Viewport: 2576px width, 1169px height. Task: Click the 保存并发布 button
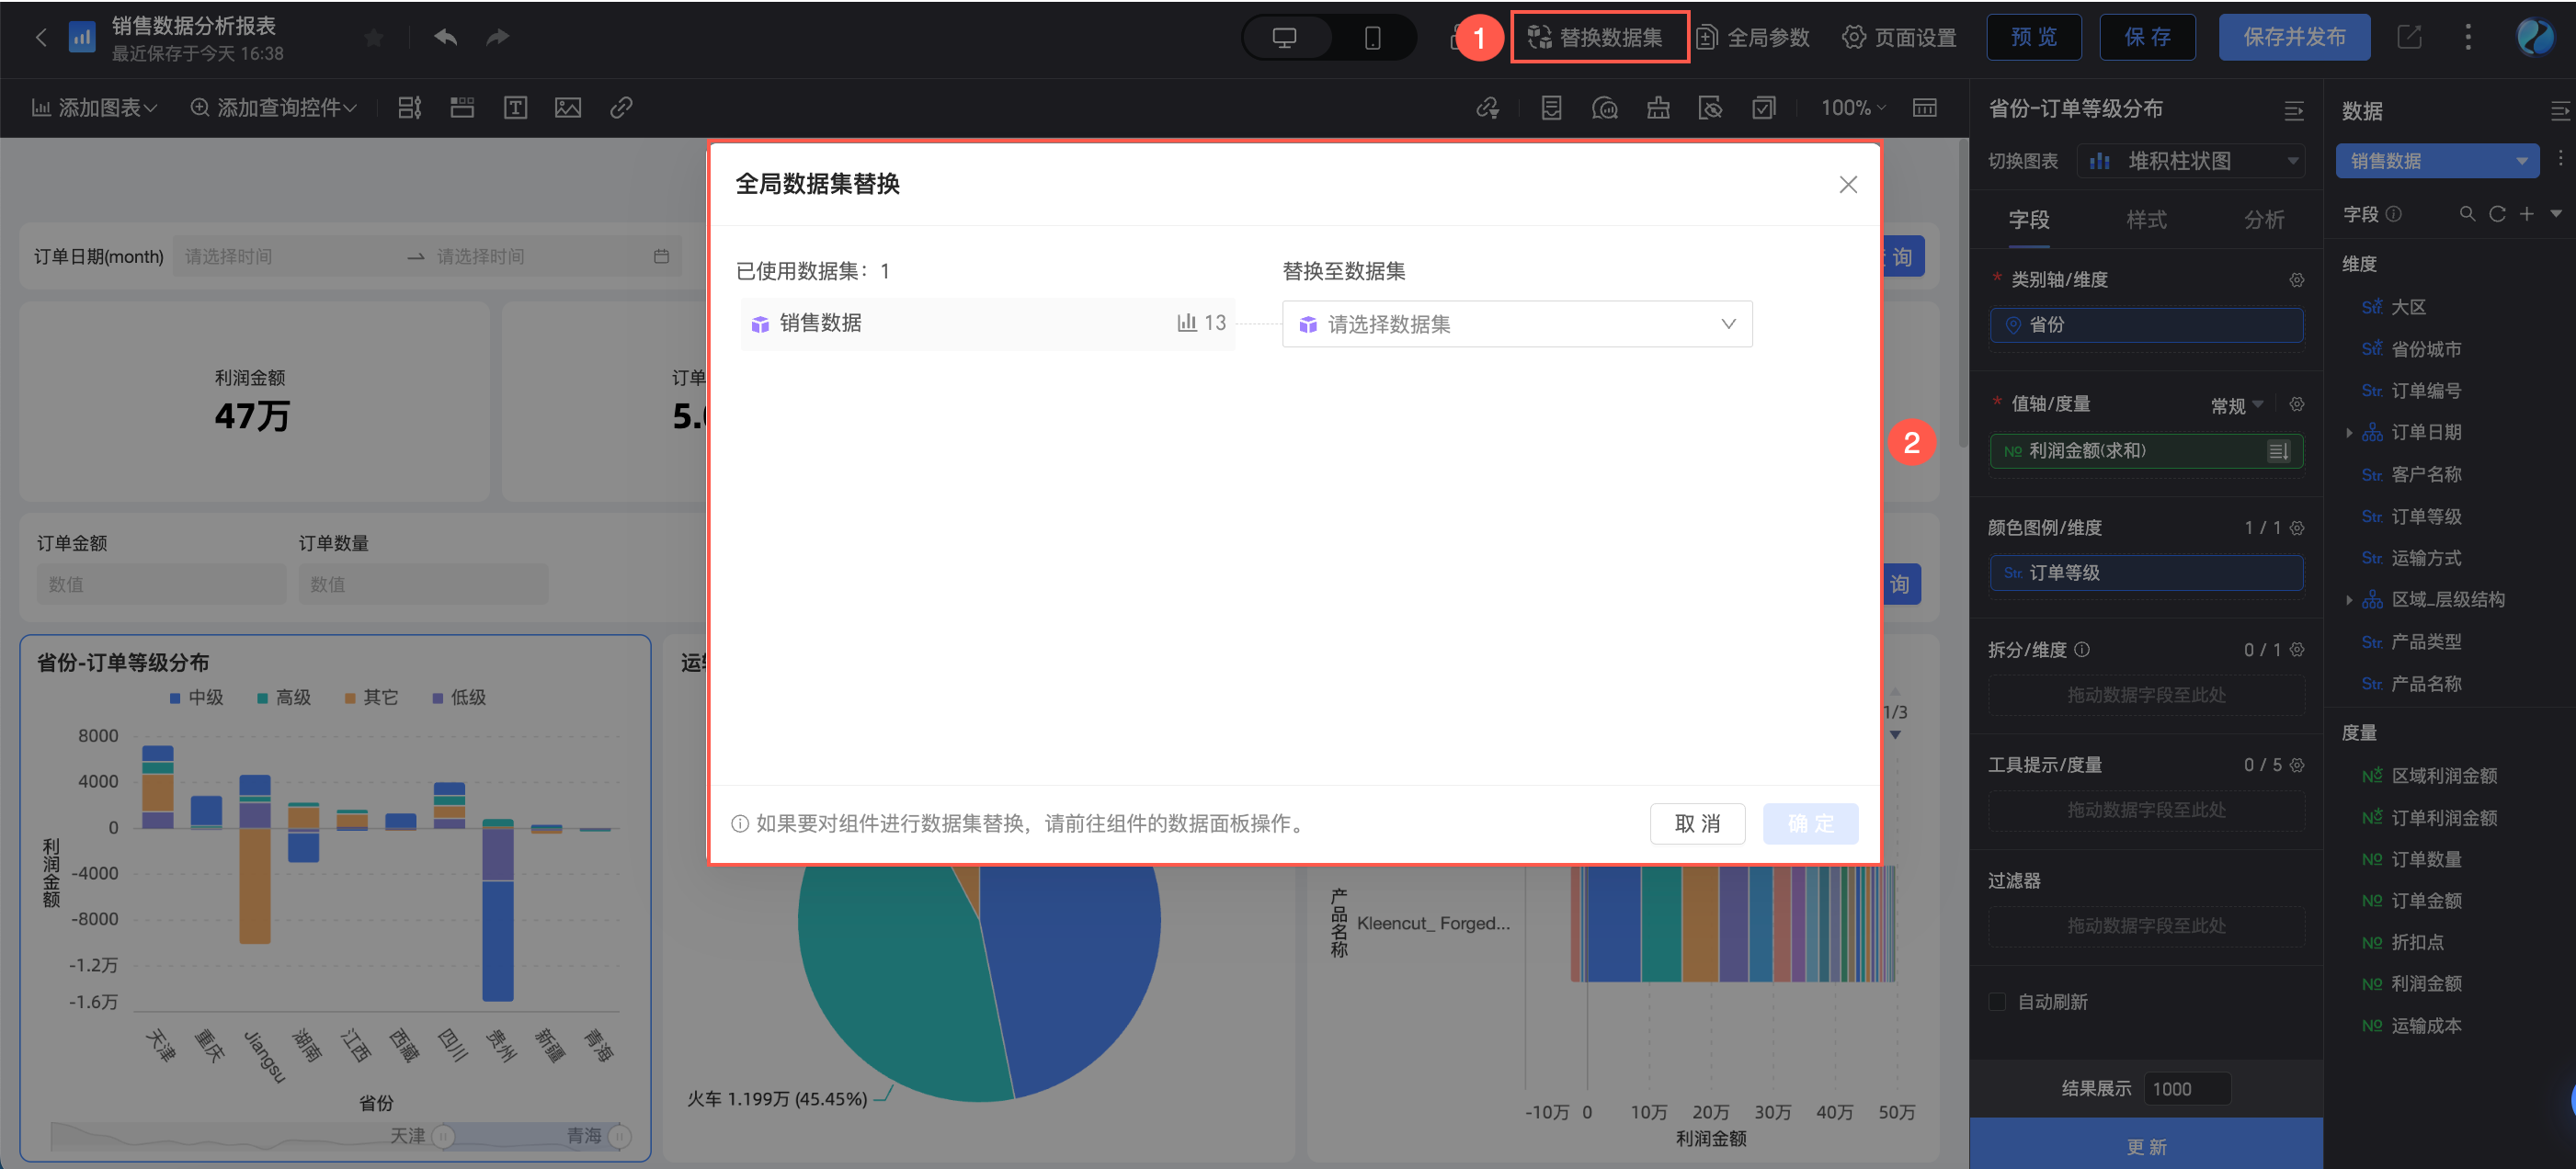[2294, 38]
